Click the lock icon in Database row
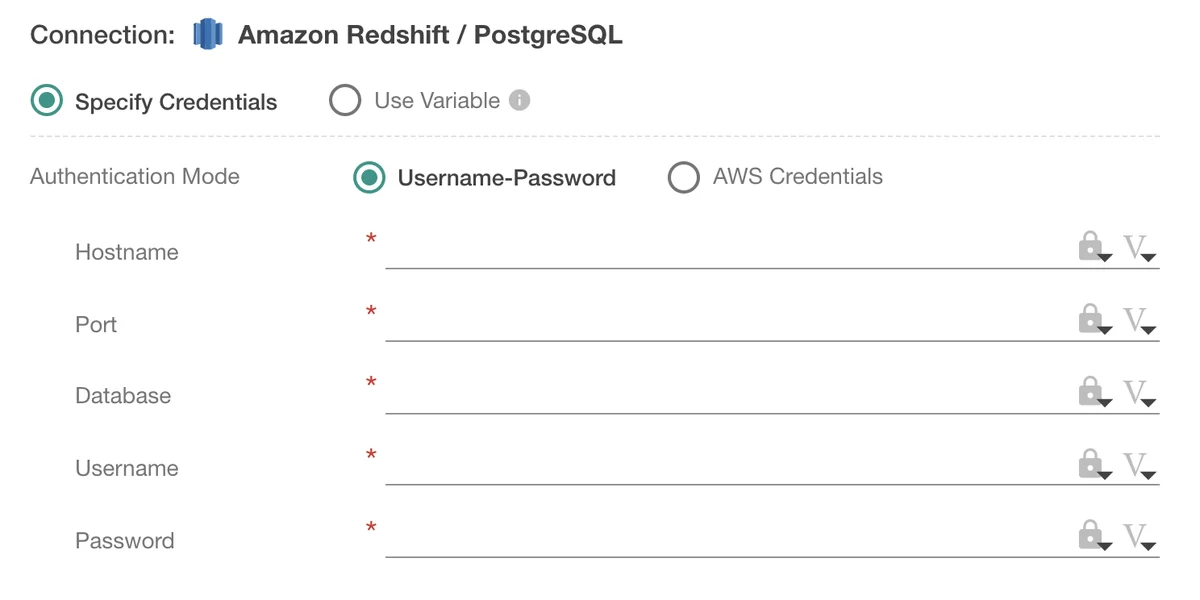 (x=1092, y=391)
